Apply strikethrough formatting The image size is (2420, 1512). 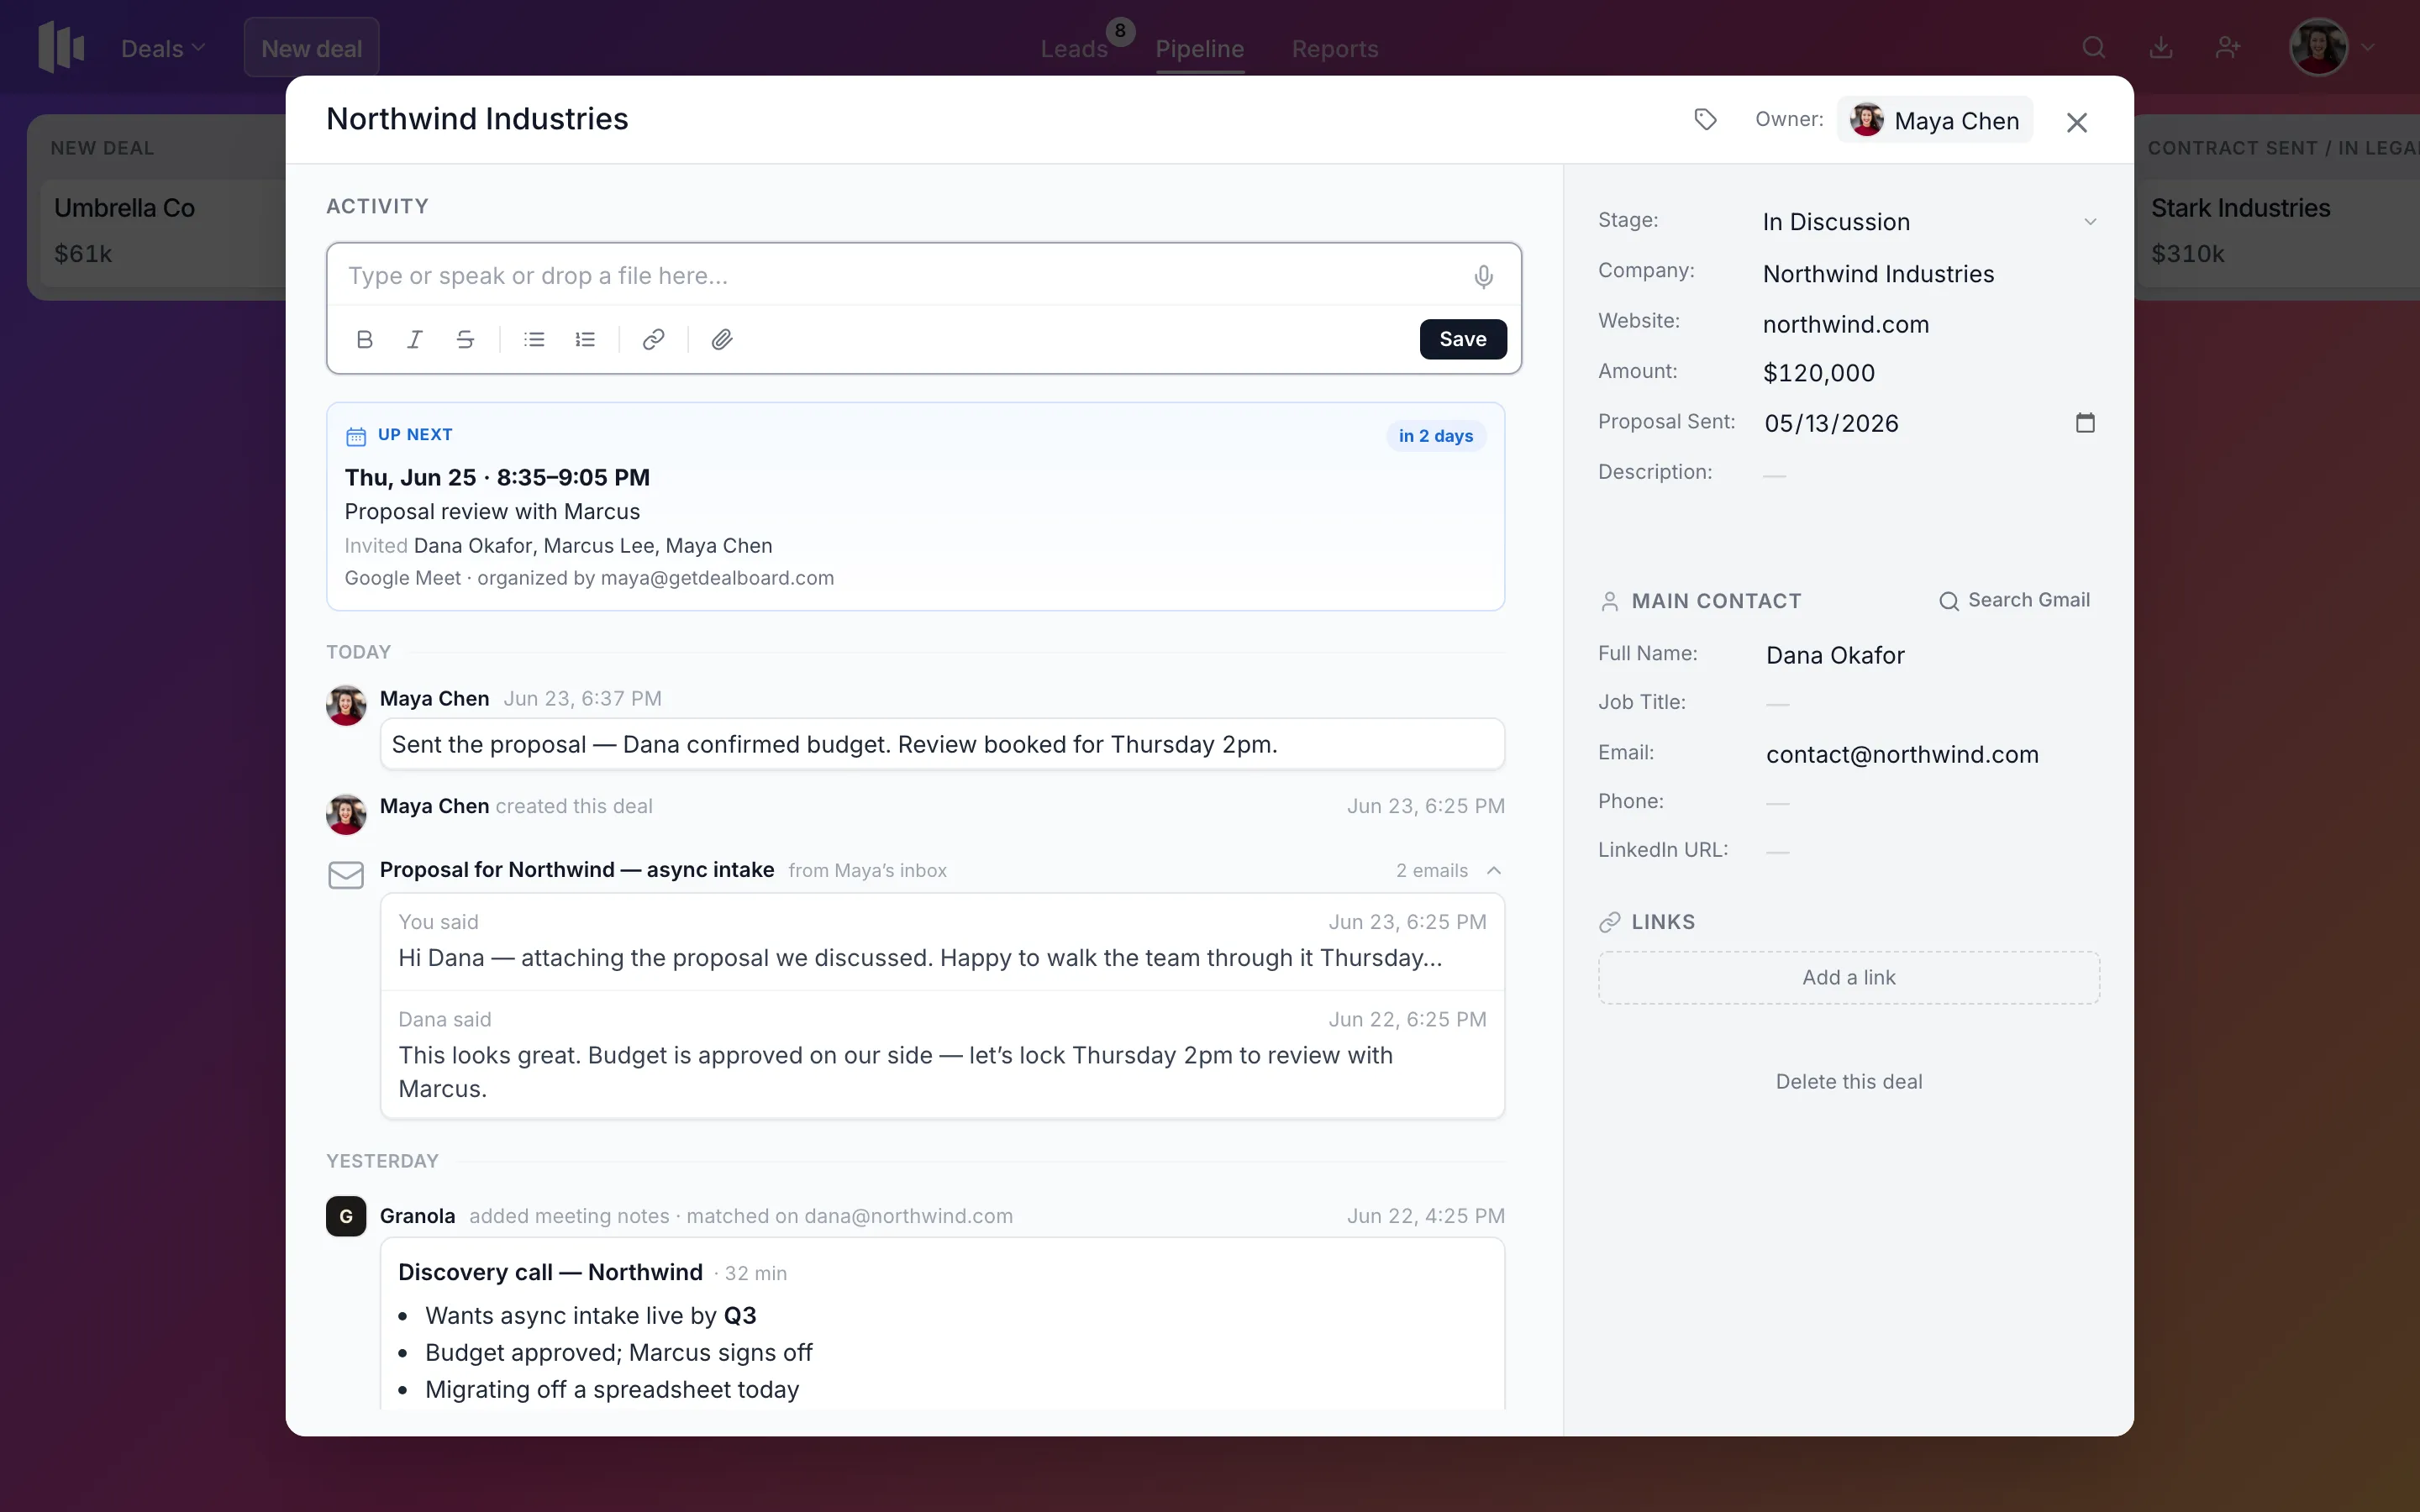pyautogui.click(x=465, y=339)
